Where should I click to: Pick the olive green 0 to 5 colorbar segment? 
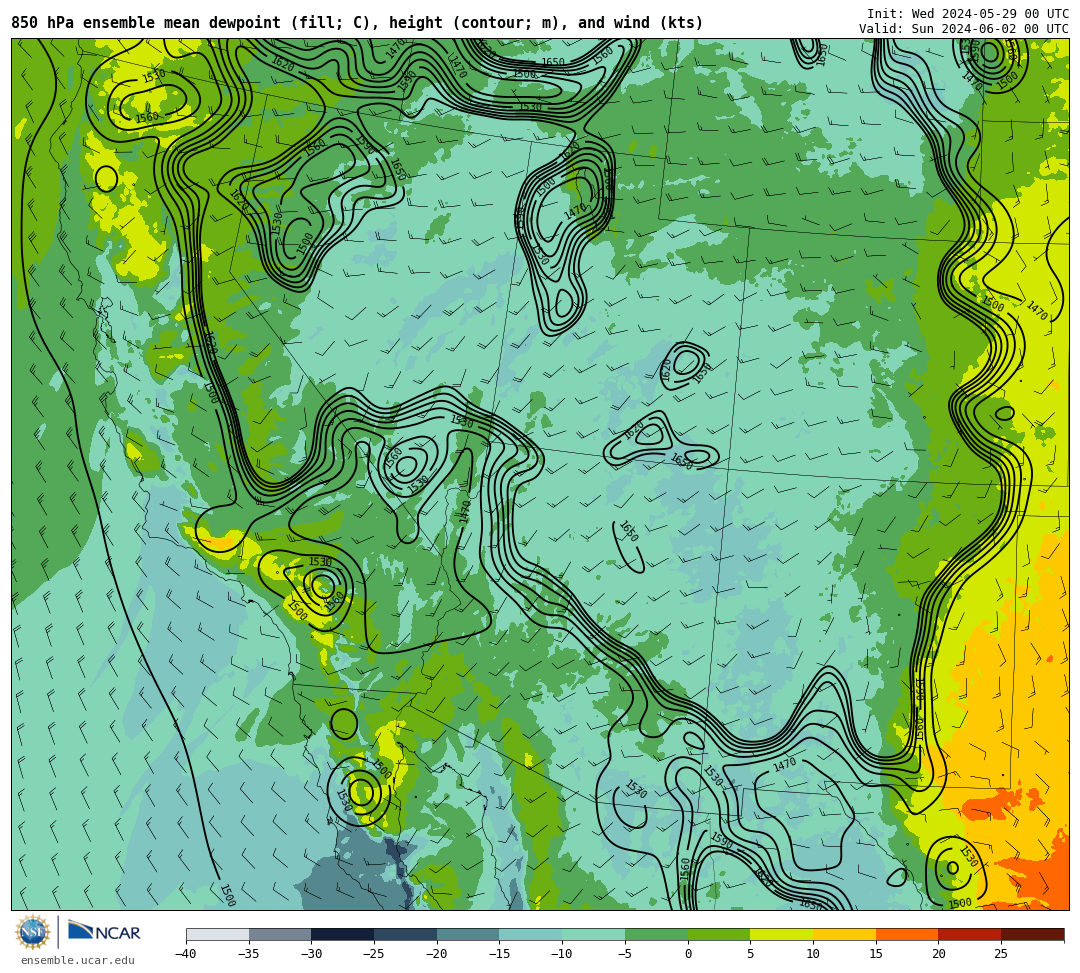pos(719,934)
